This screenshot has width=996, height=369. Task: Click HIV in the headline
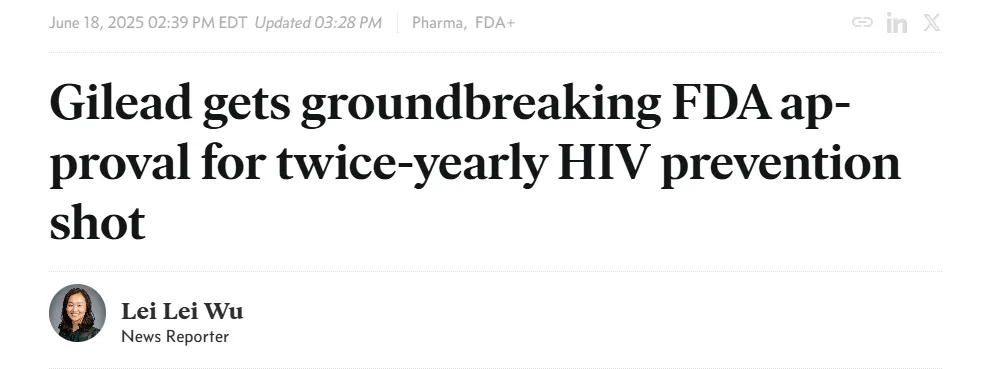603,164
